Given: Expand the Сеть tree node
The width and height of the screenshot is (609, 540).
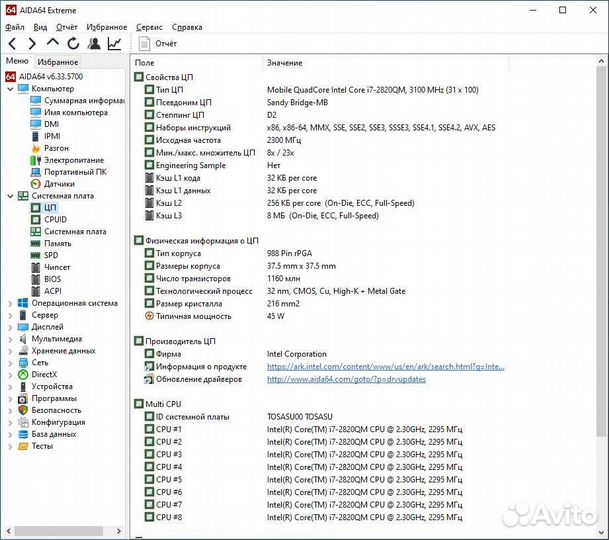Looking at the screenshot, I should [x=10, y=363].
